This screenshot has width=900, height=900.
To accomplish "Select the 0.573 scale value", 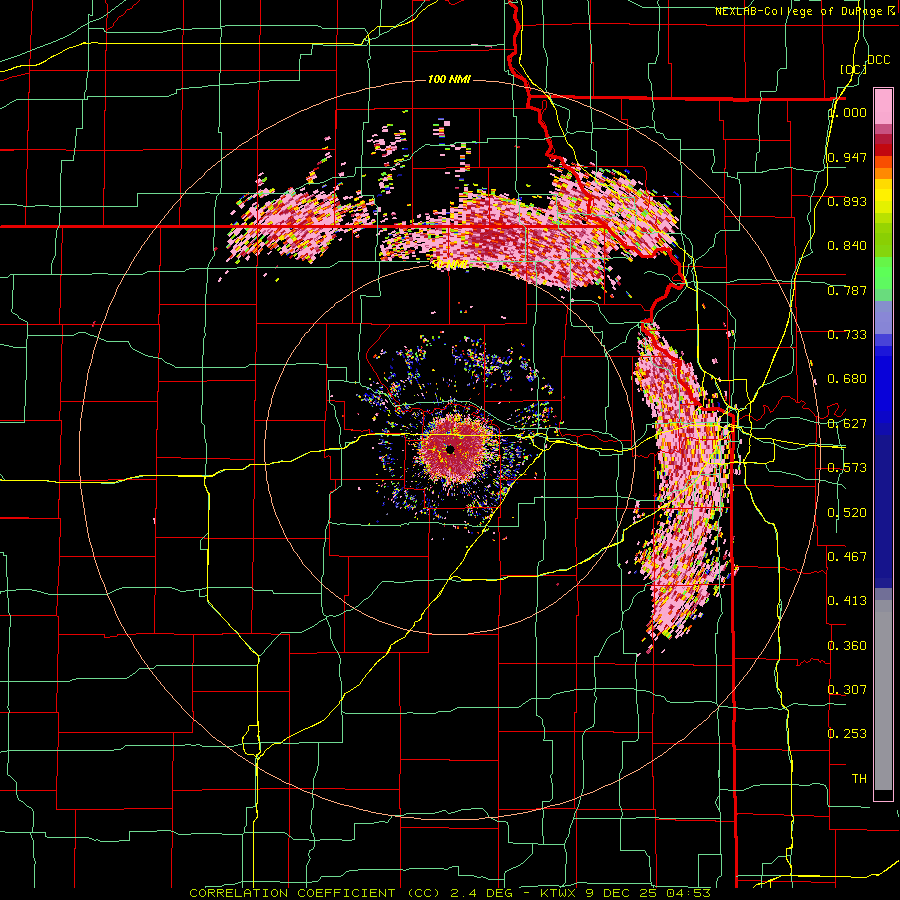I will click(x=847, y=468).
